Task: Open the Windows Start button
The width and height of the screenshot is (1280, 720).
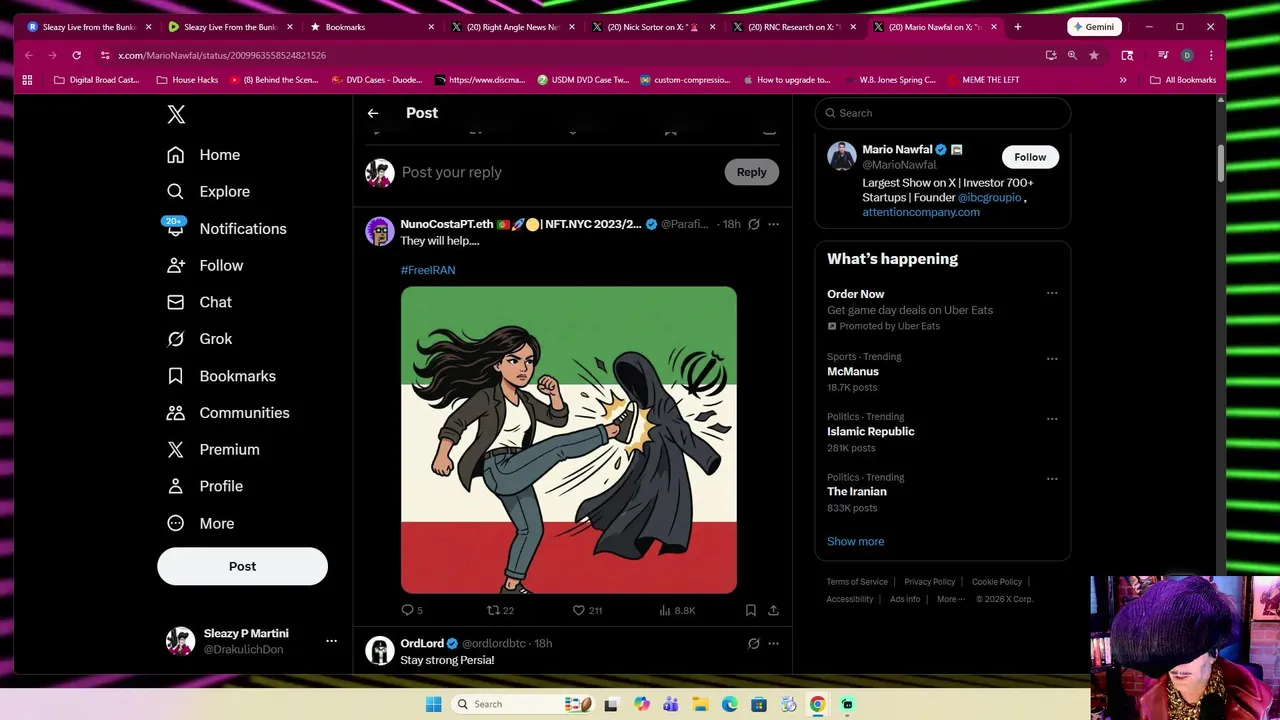Action: point(433,704)
